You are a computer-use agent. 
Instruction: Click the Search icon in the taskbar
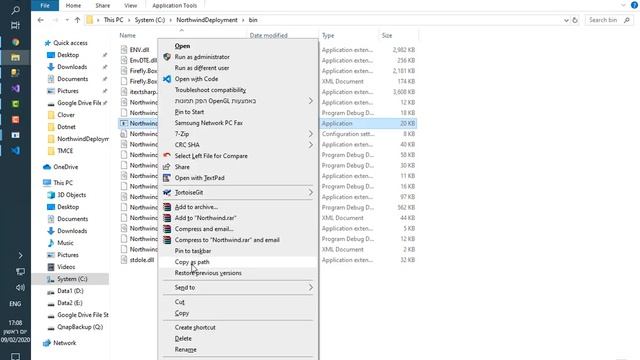pyautogui.click(x=16, y=10)
